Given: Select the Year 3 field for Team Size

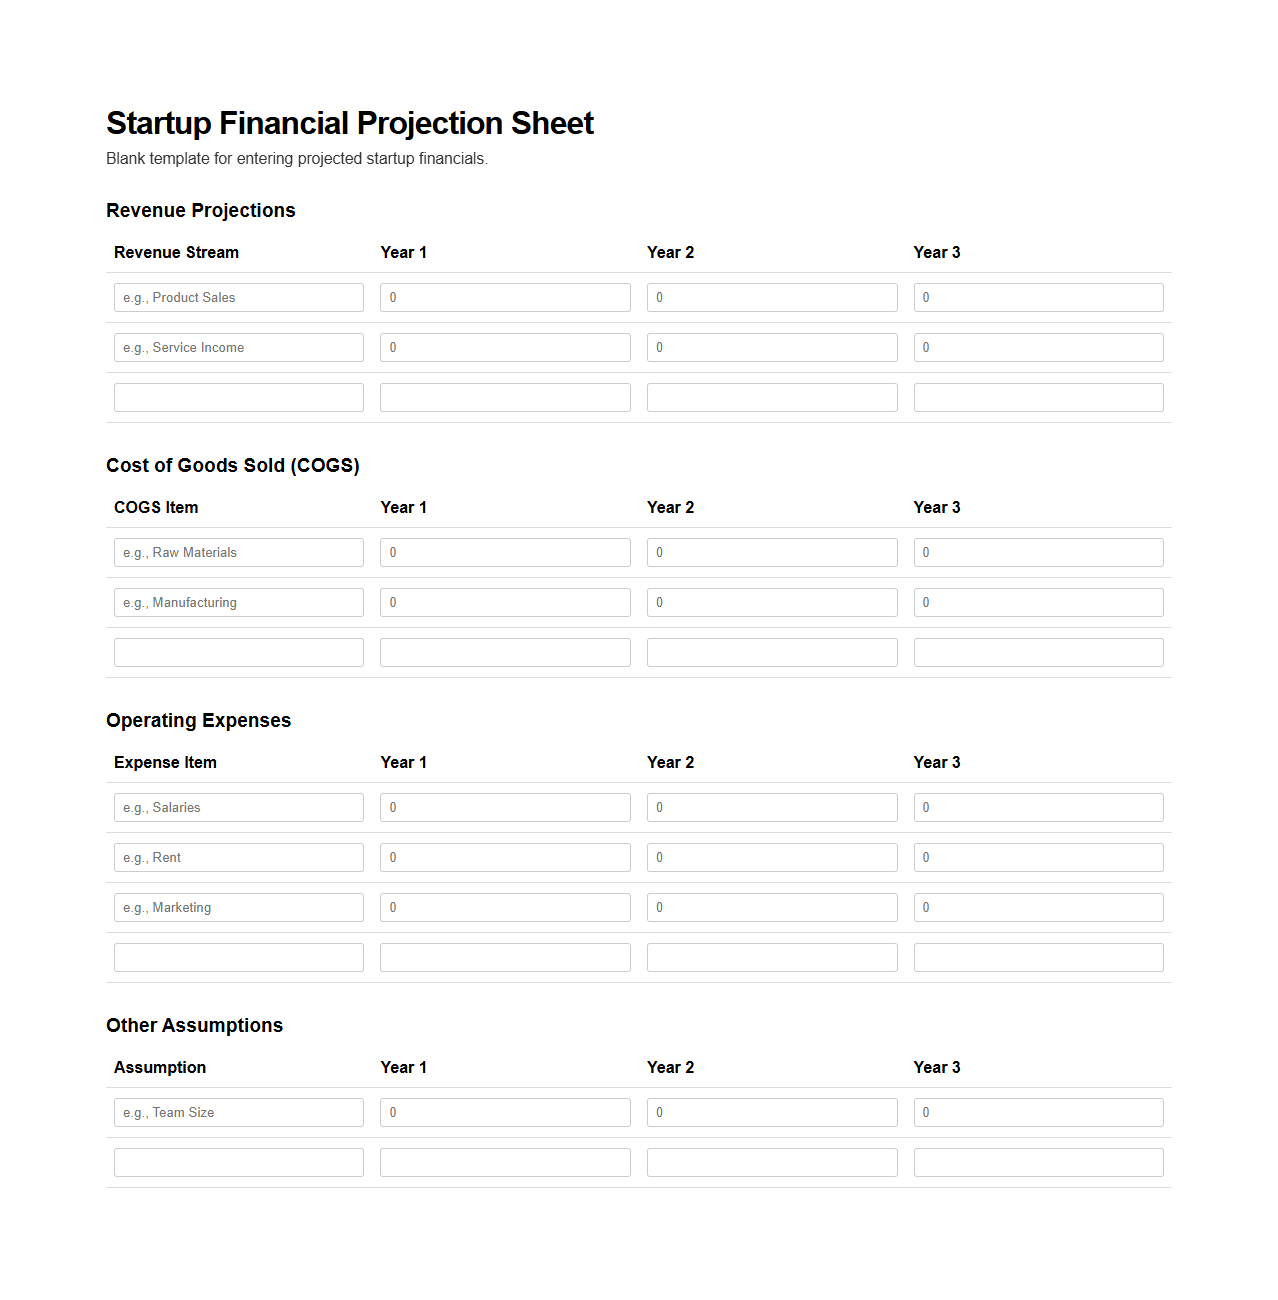Looking at the screenshot, I should (x=1038, y=1112).
